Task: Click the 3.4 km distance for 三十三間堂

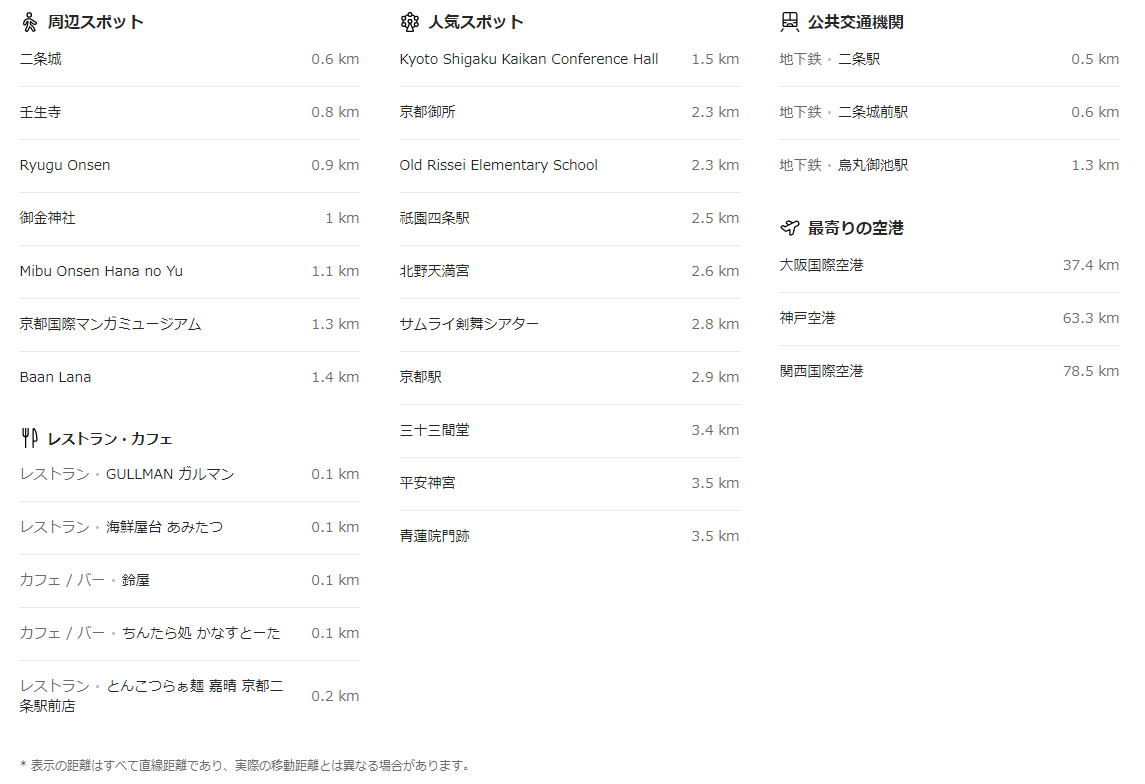Action: pos(715,431)
